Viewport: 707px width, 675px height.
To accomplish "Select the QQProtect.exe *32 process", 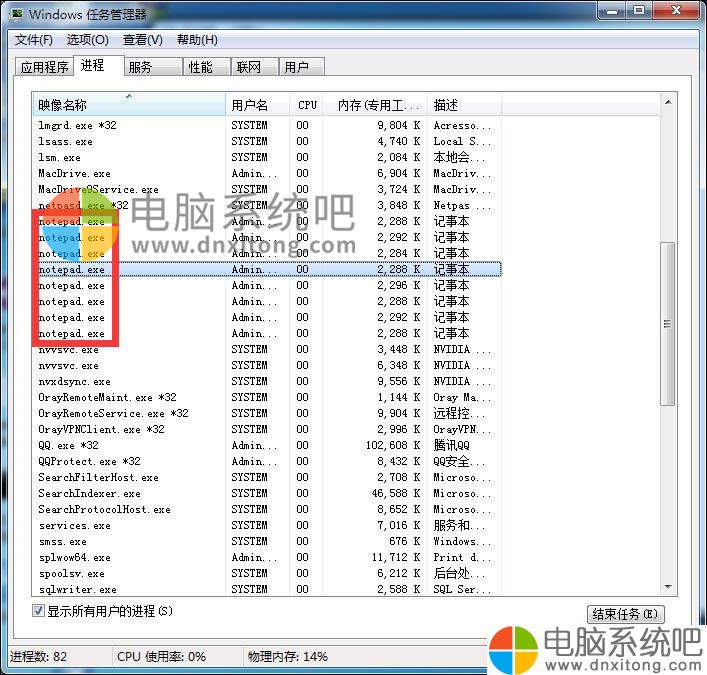I will click(266, 461).
